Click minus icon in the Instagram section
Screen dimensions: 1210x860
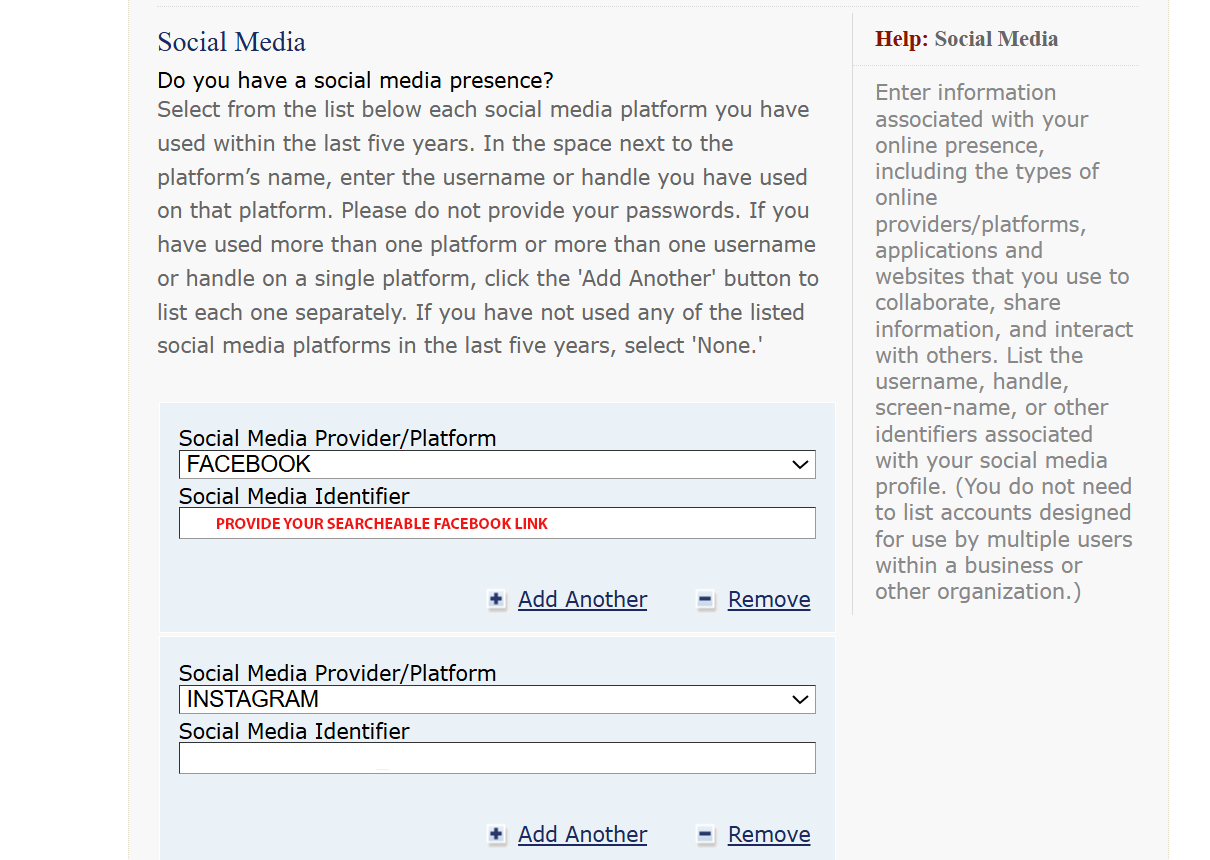coord(706,835)
